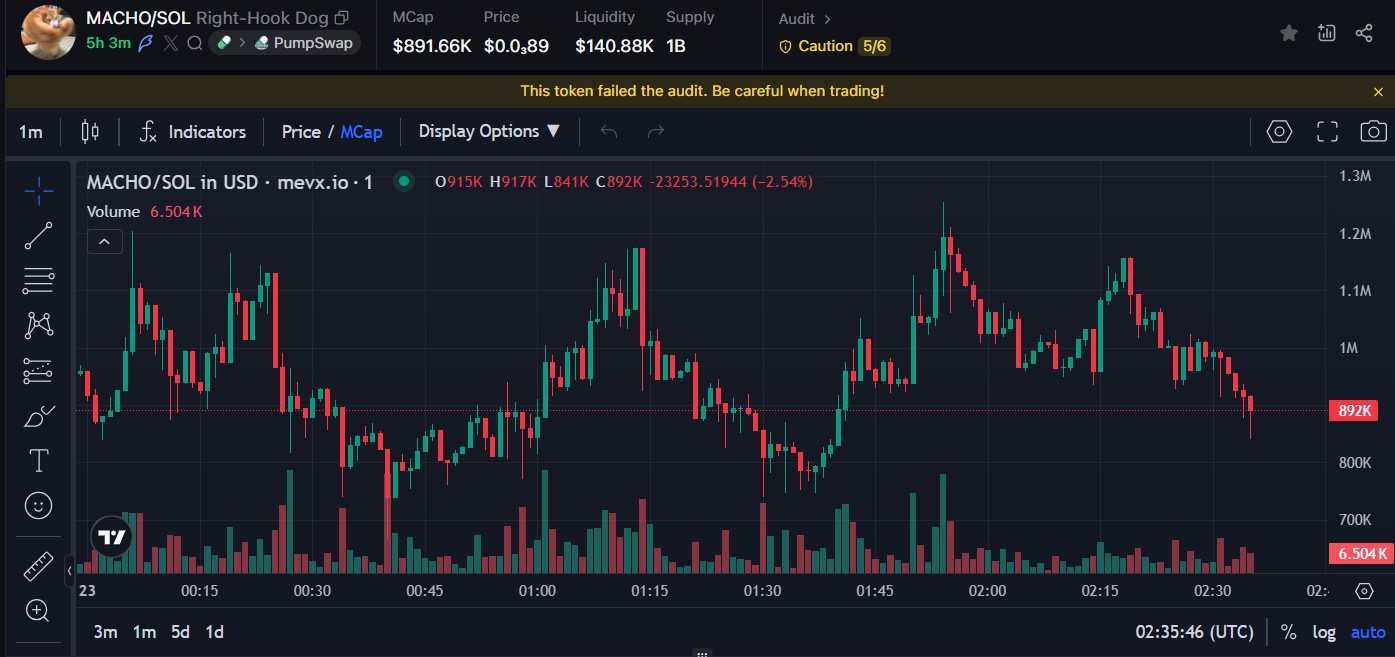This screenshot has width=1395, height=657.
Task: Select the 1d time range
Action: (x=214, y=632)
